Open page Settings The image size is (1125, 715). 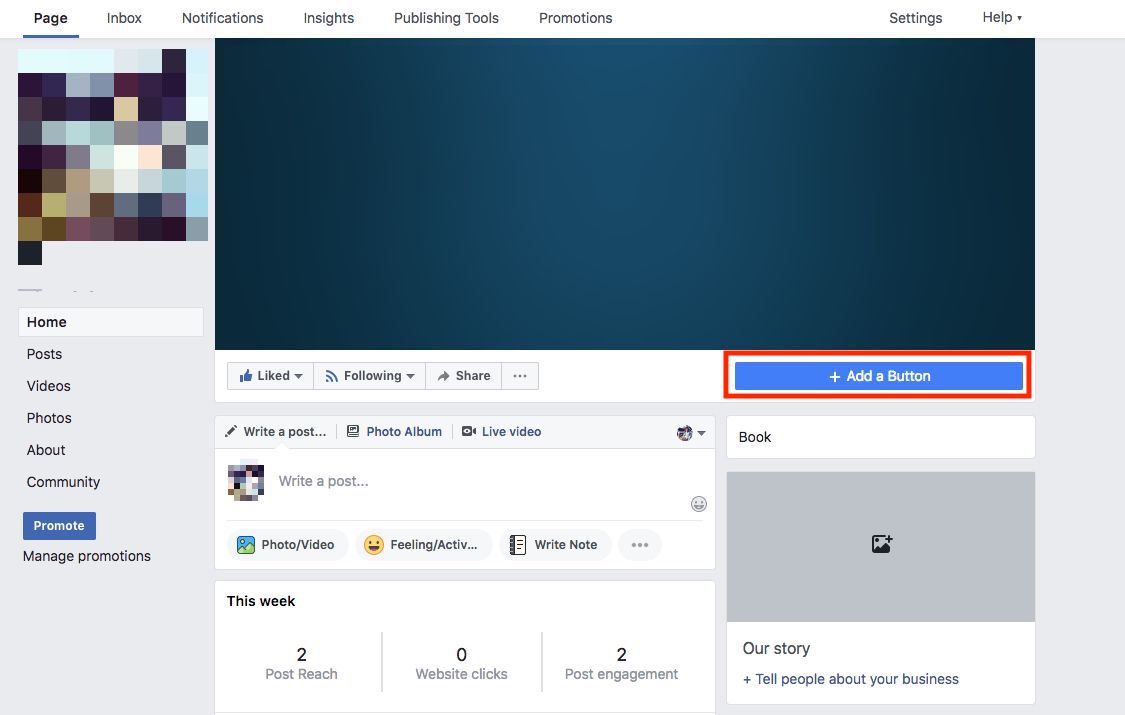(915, 18)
